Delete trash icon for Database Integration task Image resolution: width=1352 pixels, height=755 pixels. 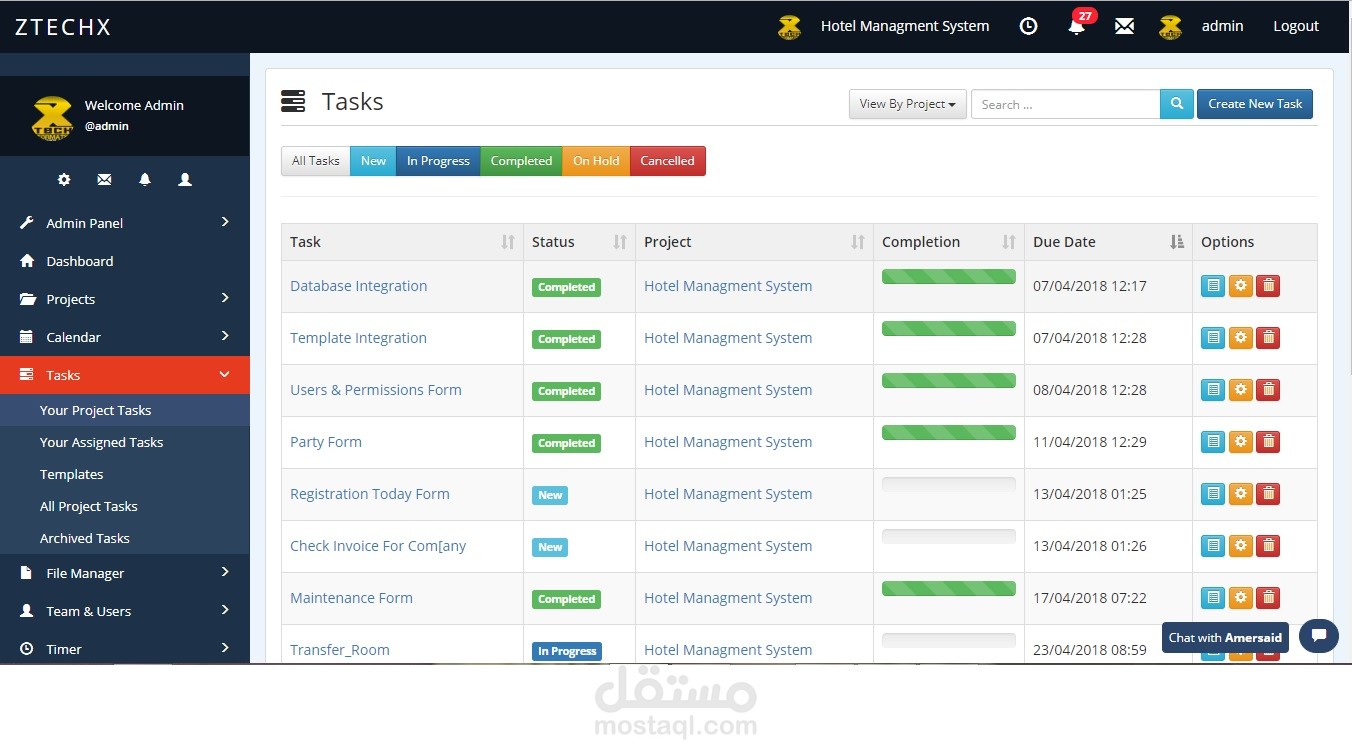coord(1268,285)
